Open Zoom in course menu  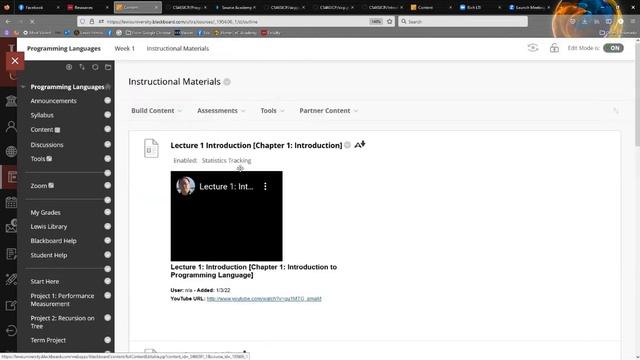coord(39,186)
